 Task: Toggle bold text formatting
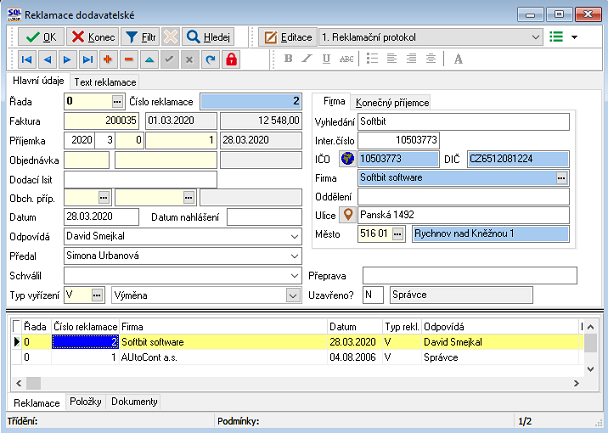pyautogui.click(x=288, y=59)
